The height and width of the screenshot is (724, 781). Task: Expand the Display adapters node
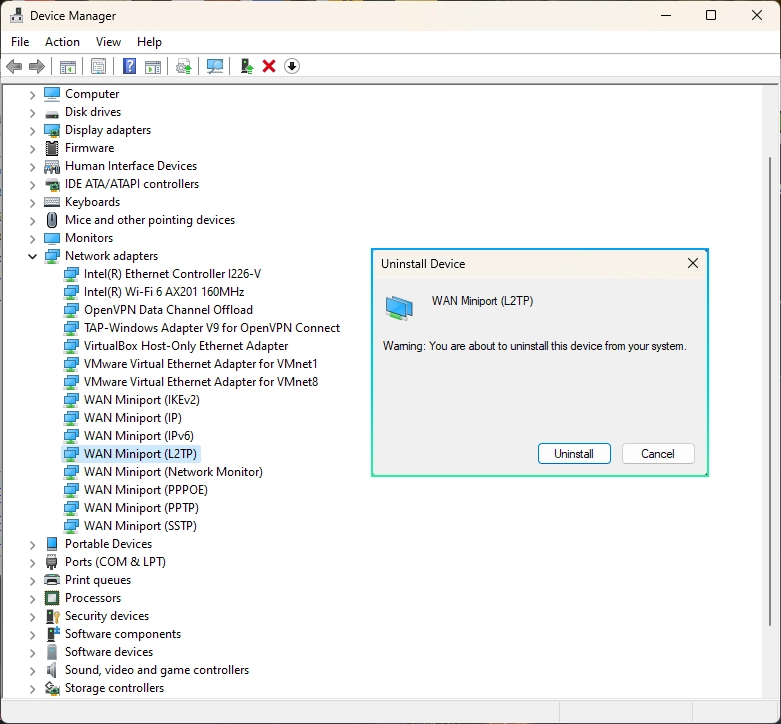pos(32,130)
